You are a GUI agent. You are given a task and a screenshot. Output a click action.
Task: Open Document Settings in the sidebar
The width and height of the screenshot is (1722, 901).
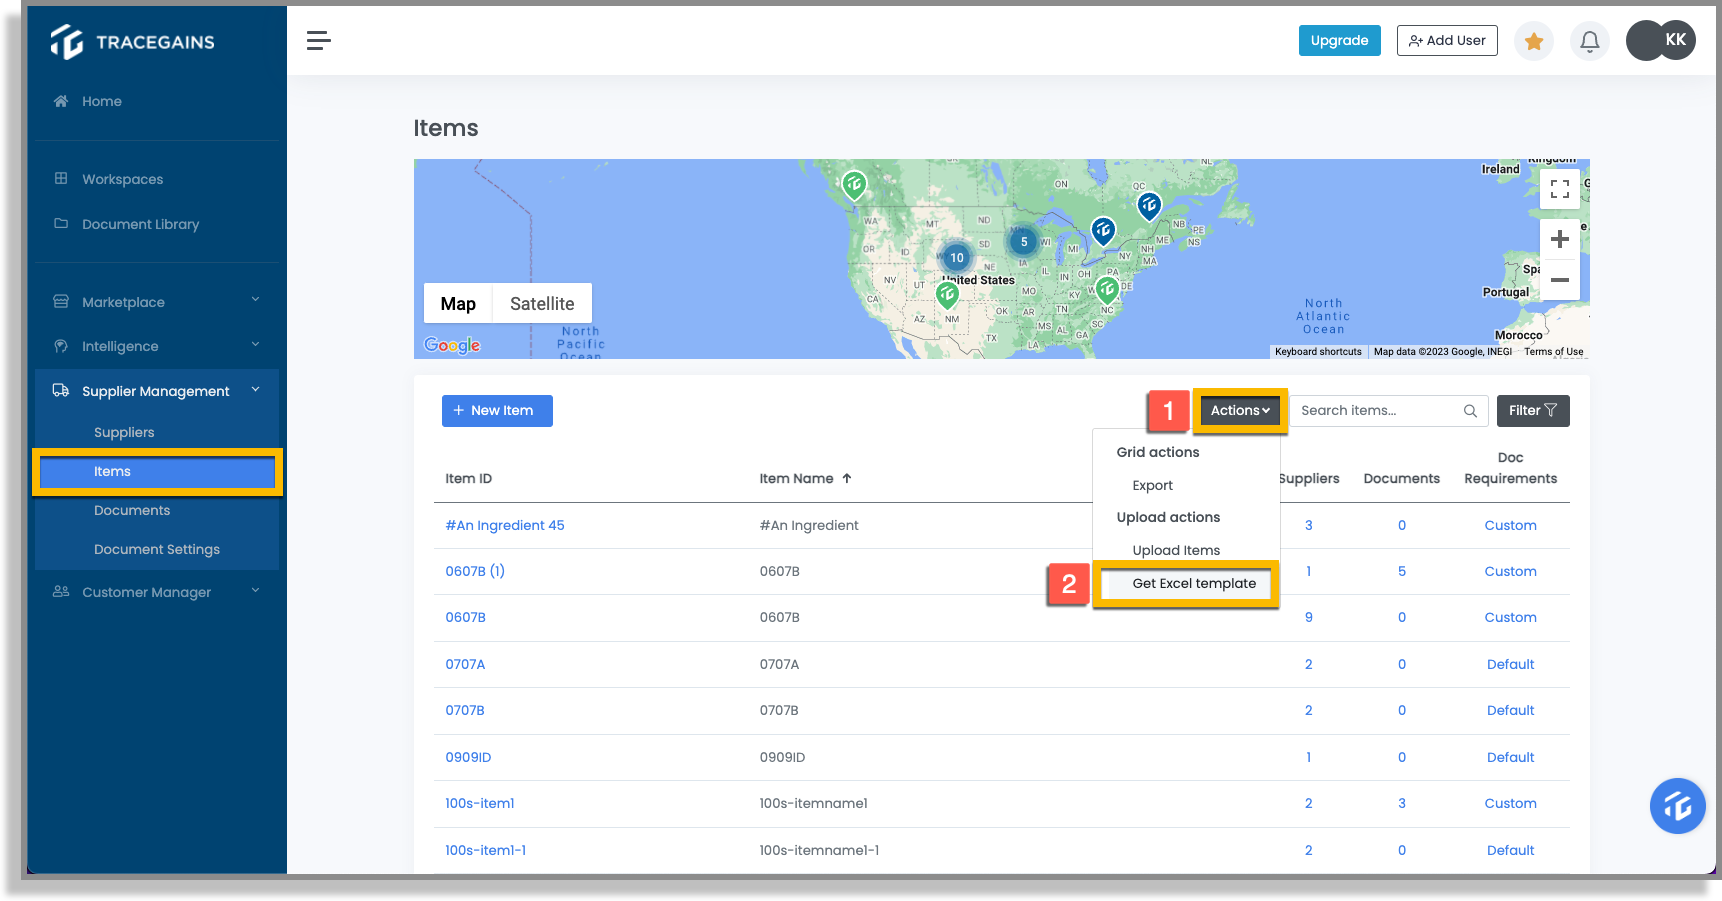click(157, 549)
